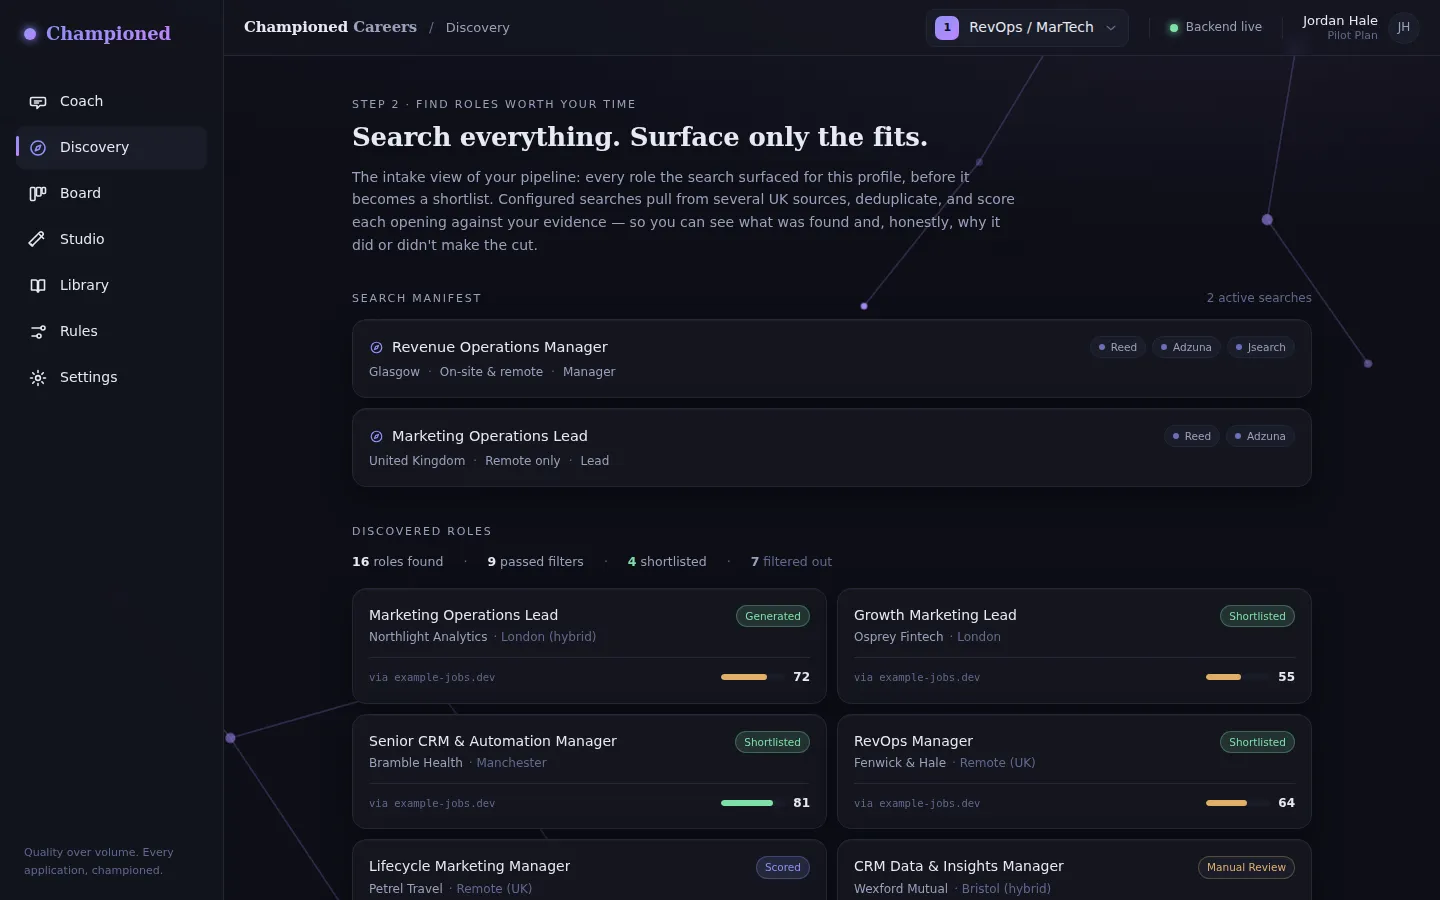Viewport: 1440px width, 900px height.
Task: Open Studio from the sidebar
Action: pos(112,240)
